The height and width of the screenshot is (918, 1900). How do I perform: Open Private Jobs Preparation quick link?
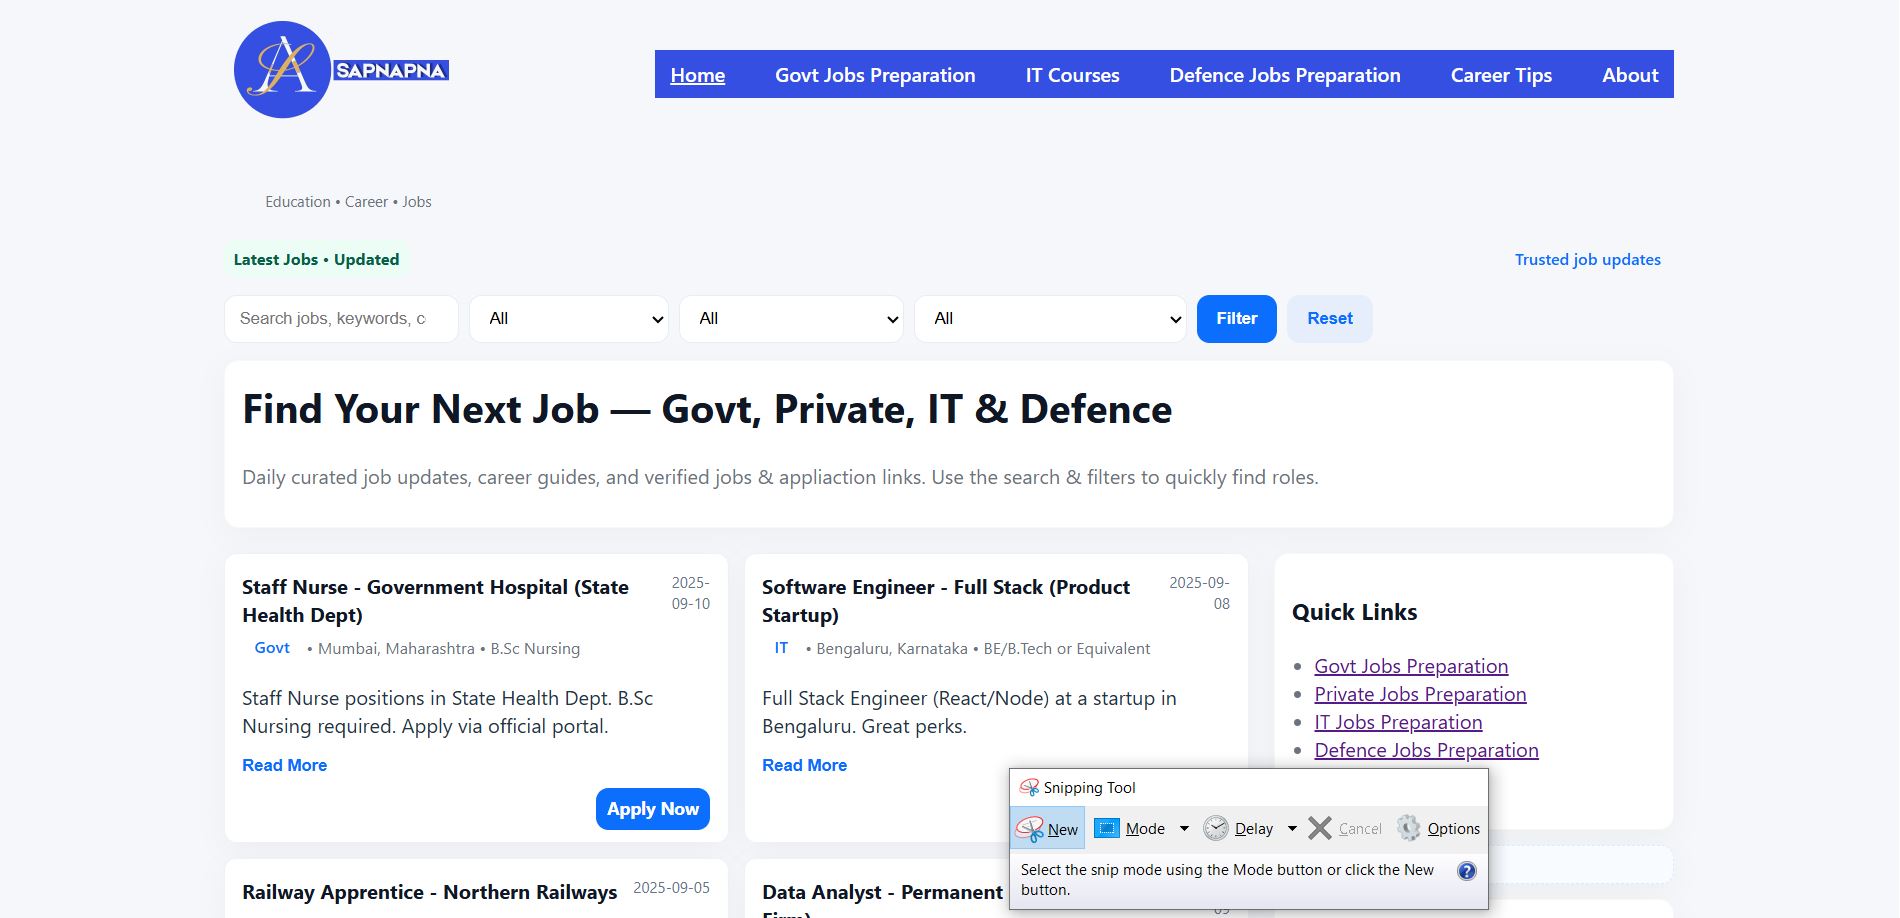point(1420,694)
